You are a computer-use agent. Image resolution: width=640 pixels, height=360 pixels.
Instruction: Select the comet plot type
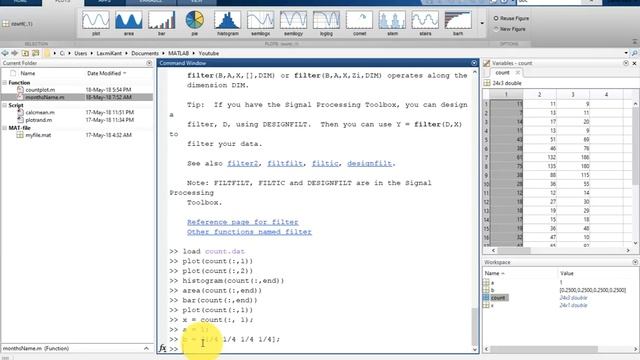pyautogui.click(x=359, y=23)
